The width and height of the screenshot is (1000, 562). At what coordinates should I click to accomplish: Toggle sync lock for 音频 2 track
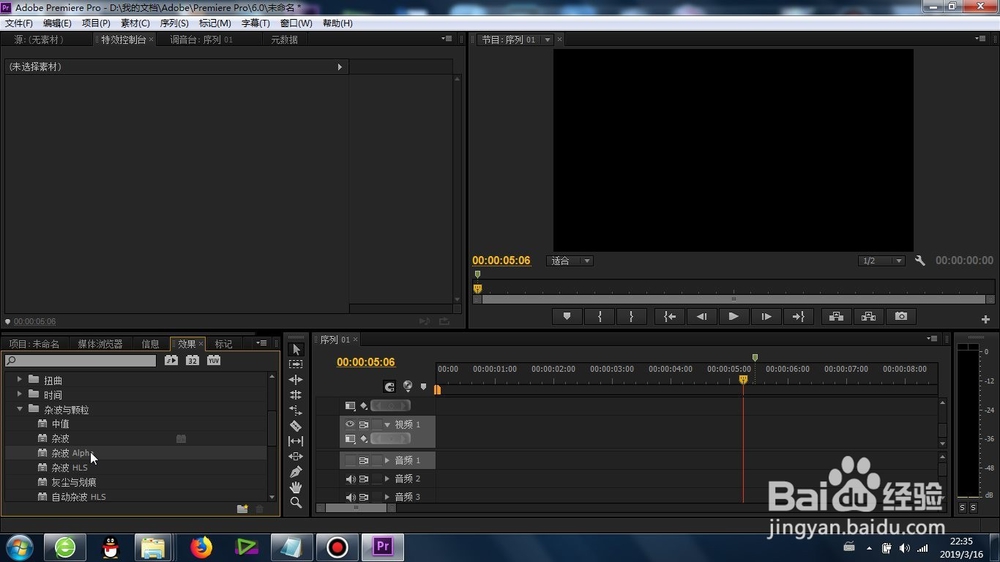pos(364,478)
